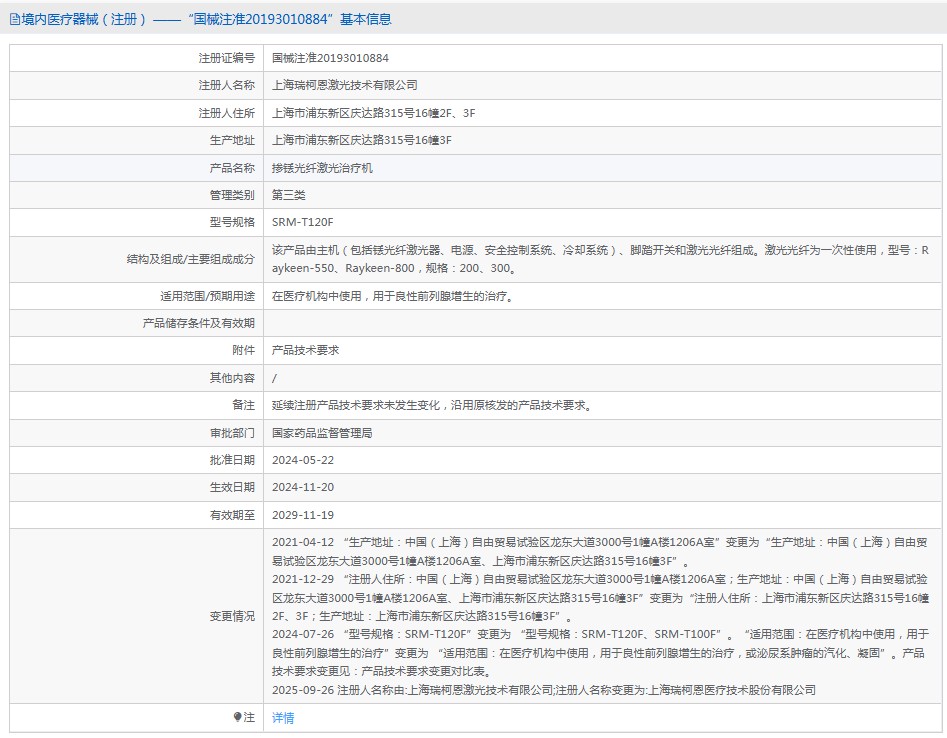
Task: Select the approval date 2024-05-22
Action: click(x=303, y=460)
